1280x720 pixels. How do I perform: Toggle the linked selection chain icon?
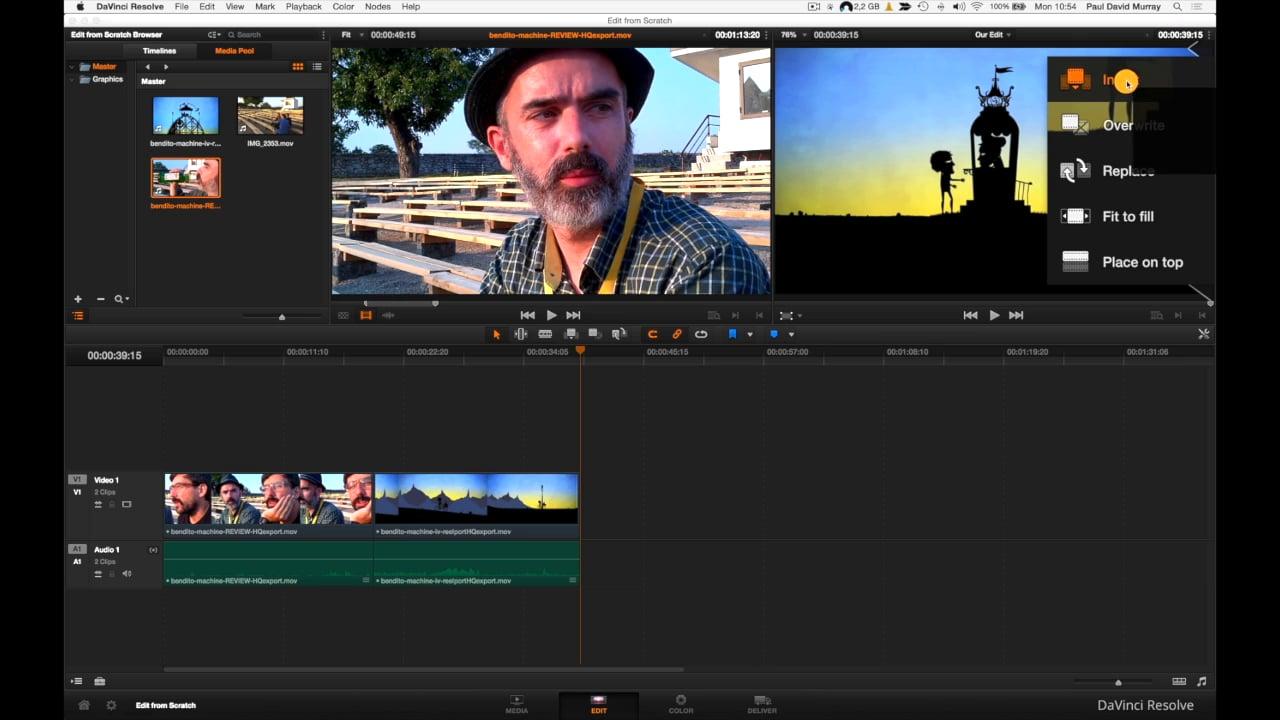point(677,334)
